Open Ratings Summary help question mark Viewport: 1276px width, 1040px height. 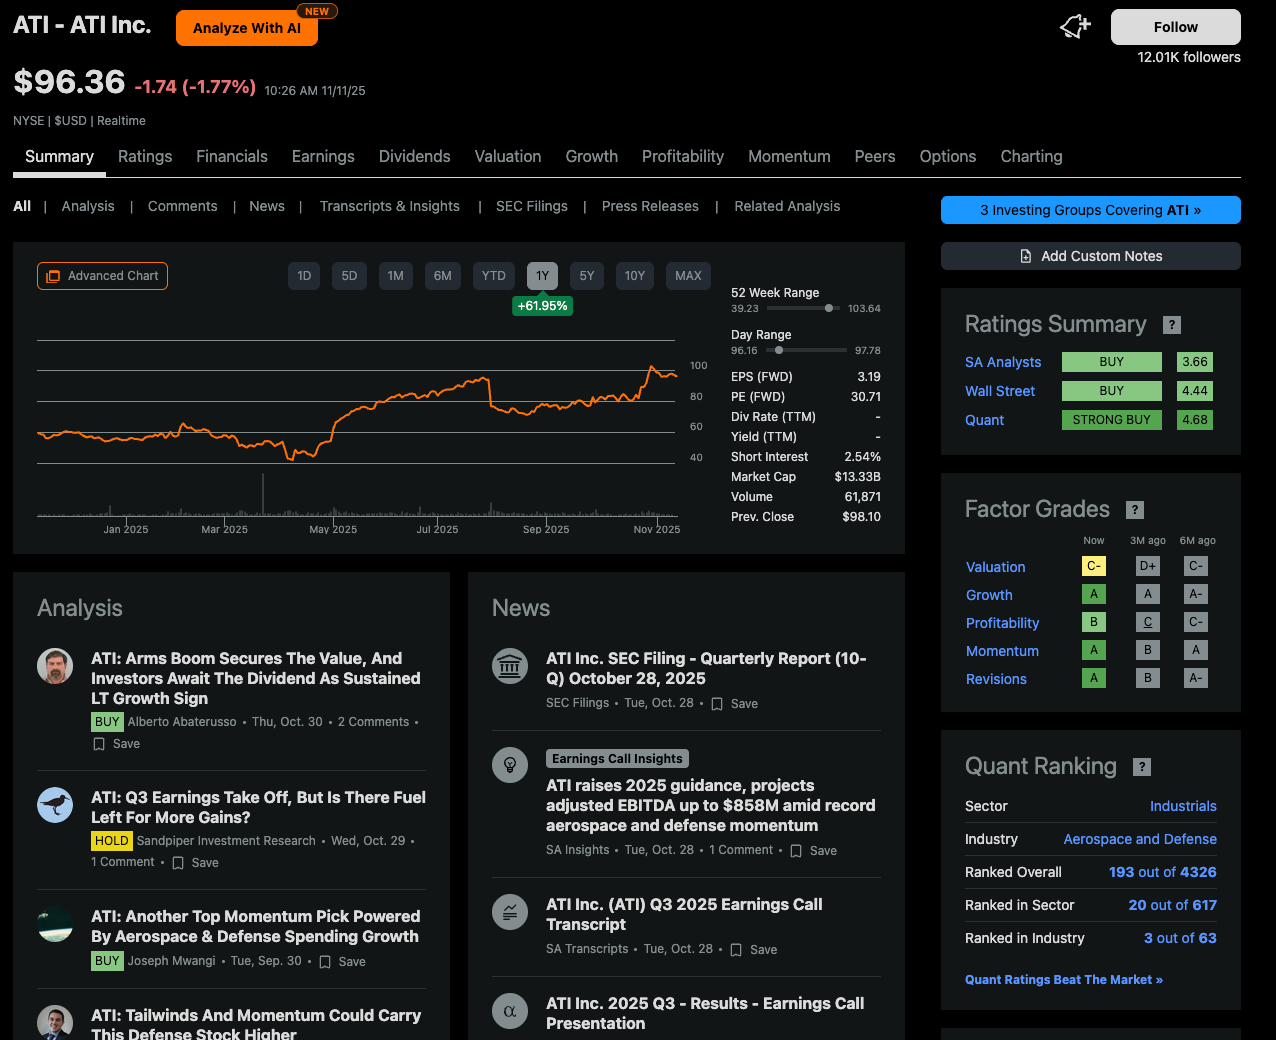tap(1172, 325)
